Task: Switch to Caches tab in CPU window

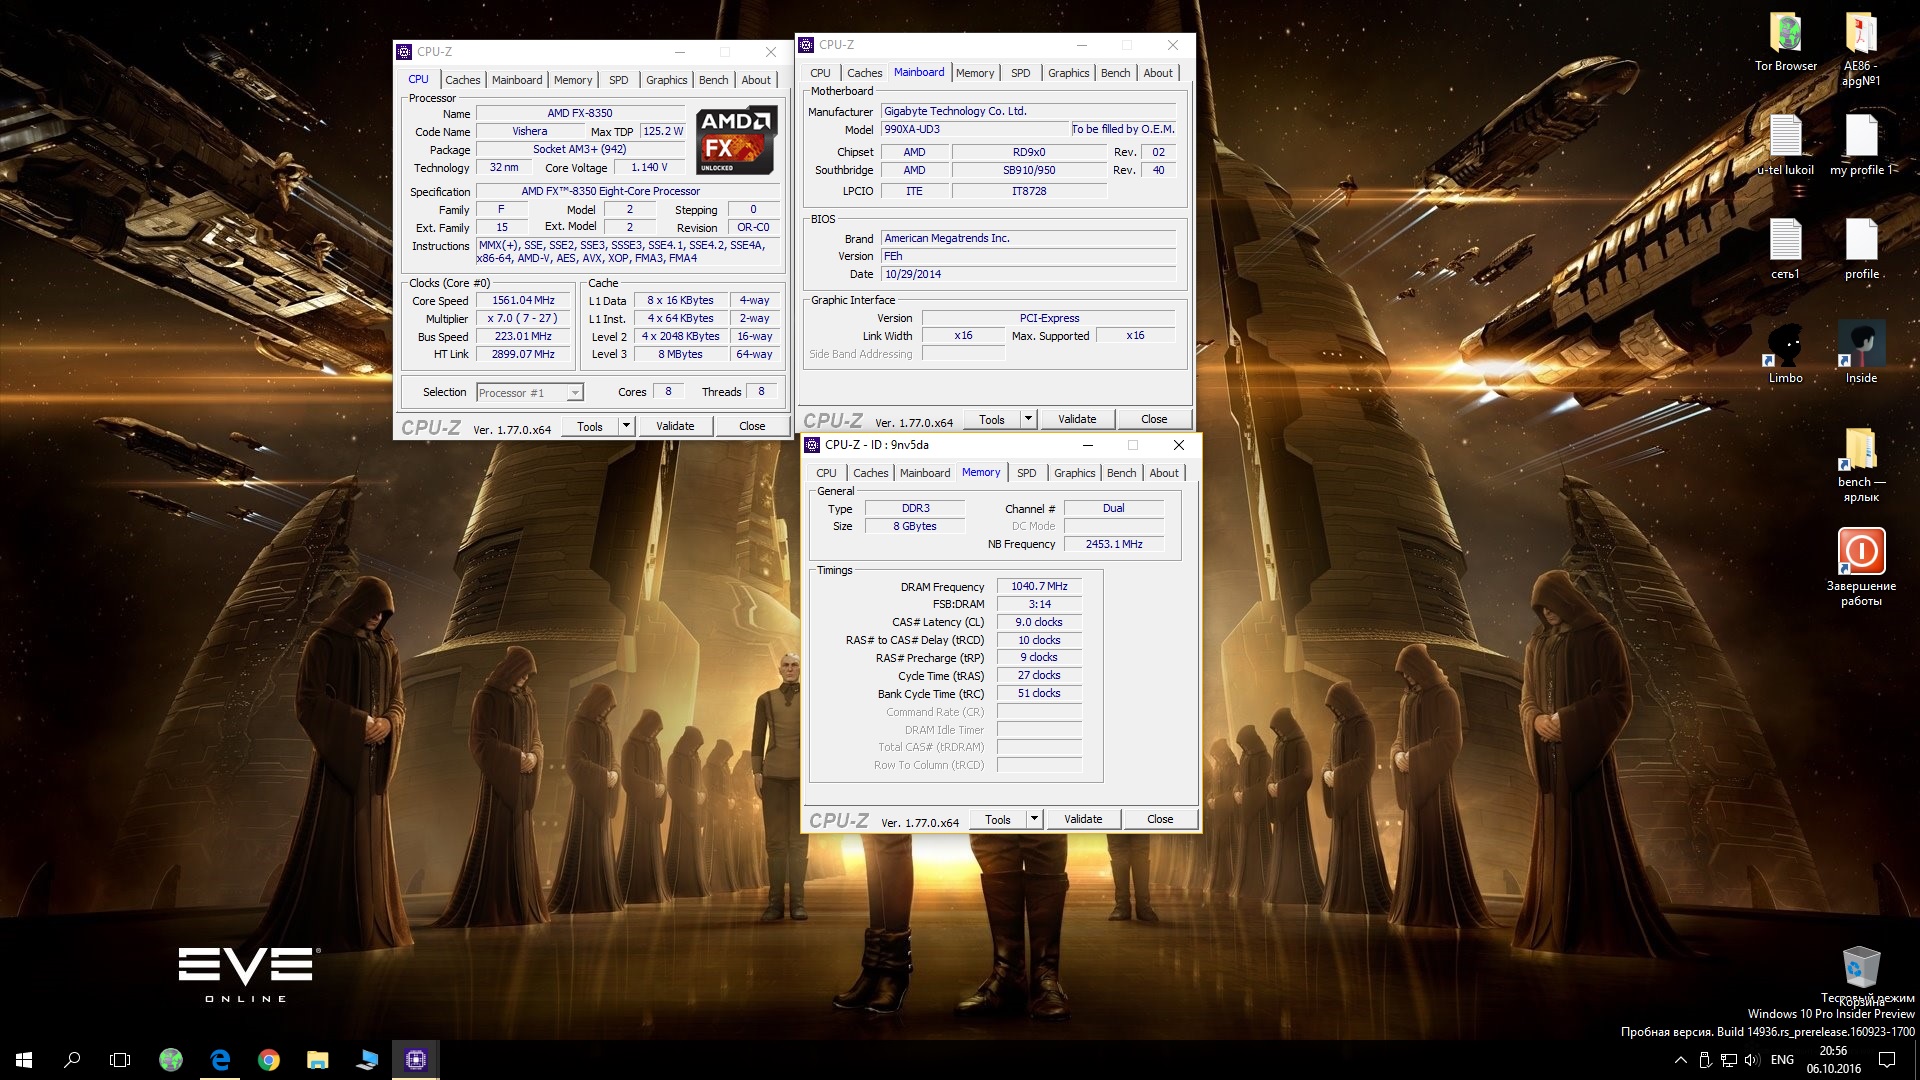Action: (x=462, y=80)
